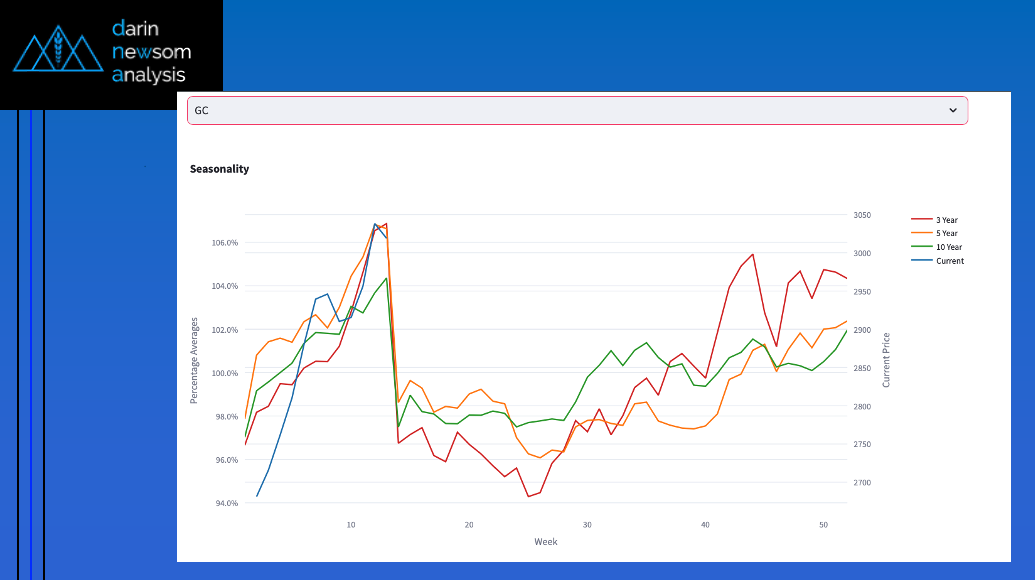Open the GC symbol dropdown
Viewport: 1035px width, 580px height.
577,111
